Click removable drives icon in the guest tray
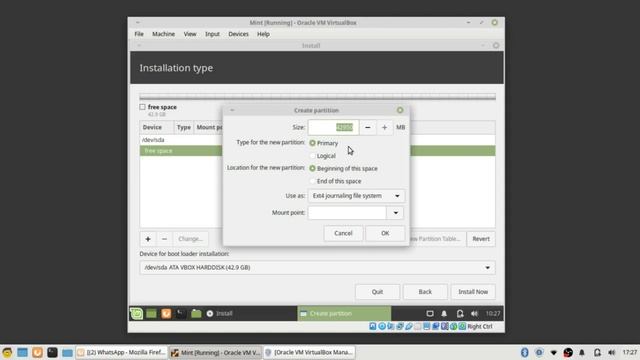Screen dimensions: 640x360 coord(460,313)
